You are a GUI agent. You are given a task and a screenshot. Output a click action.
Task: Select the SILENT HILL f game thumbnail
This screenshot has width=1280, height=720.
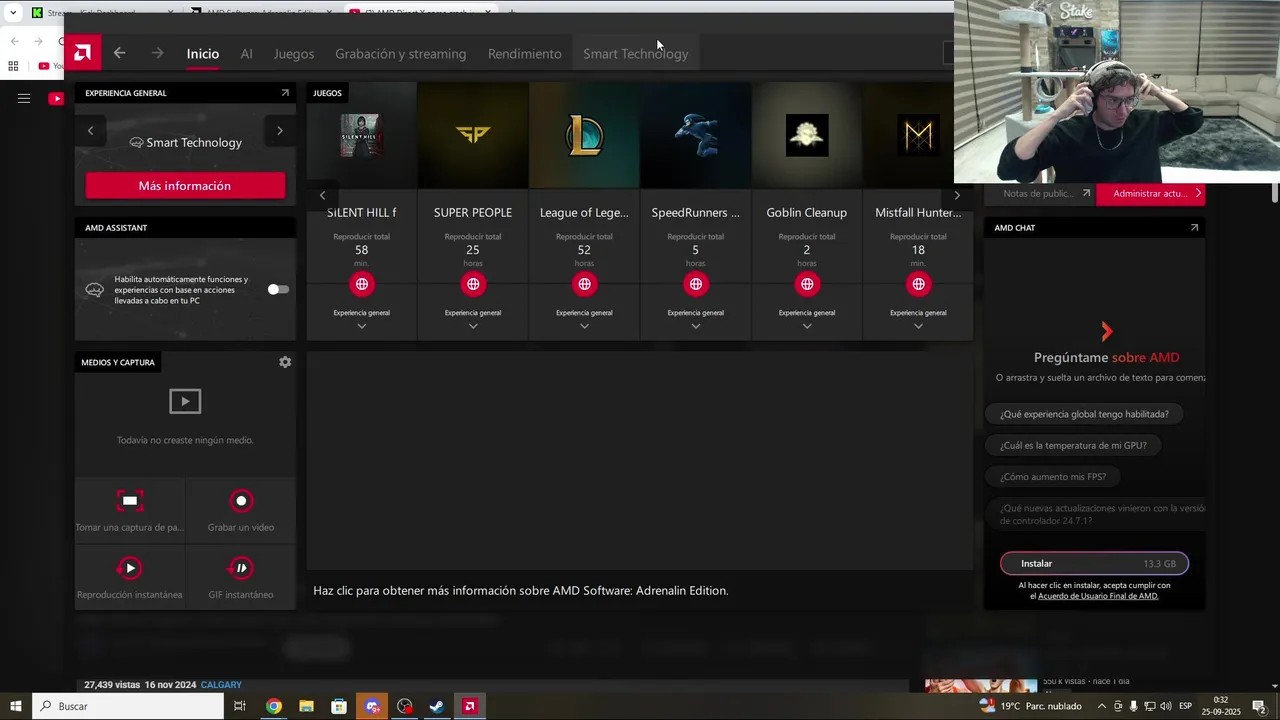click(x=362, y=135)
